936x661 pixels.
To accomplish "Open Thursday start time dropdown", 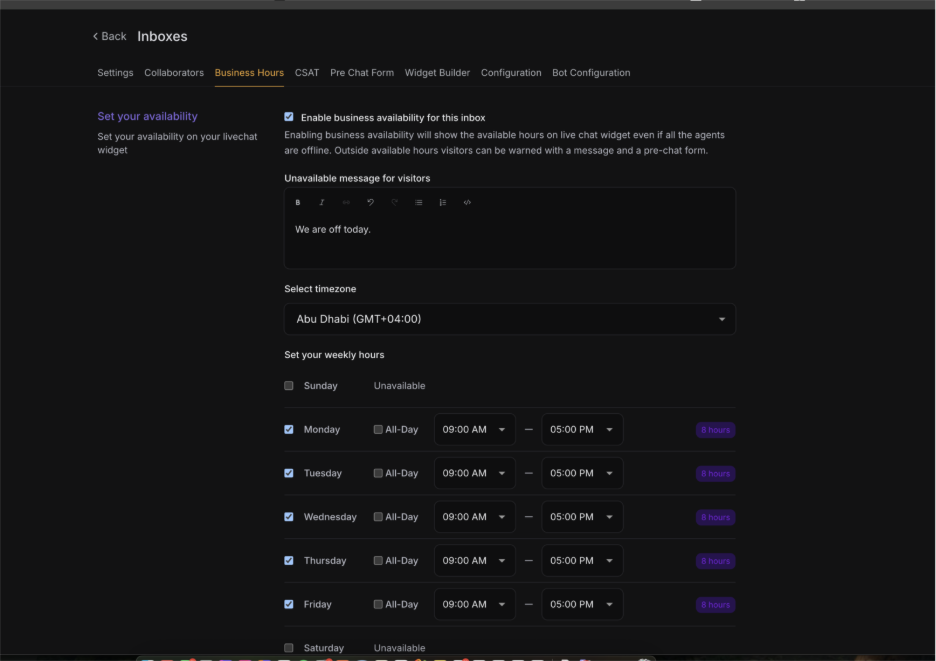I will tap(475, 560).
